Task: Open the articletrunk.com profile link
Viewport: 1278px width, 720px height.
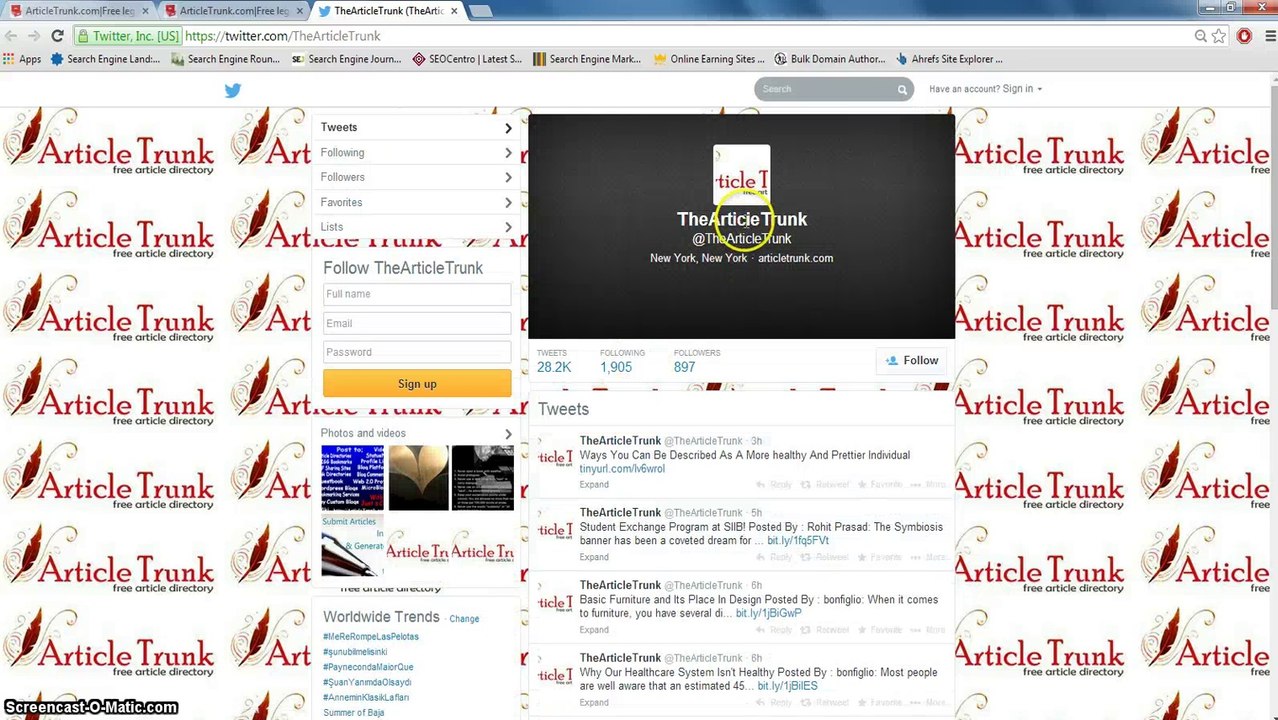Action: (x=795, y=258)
